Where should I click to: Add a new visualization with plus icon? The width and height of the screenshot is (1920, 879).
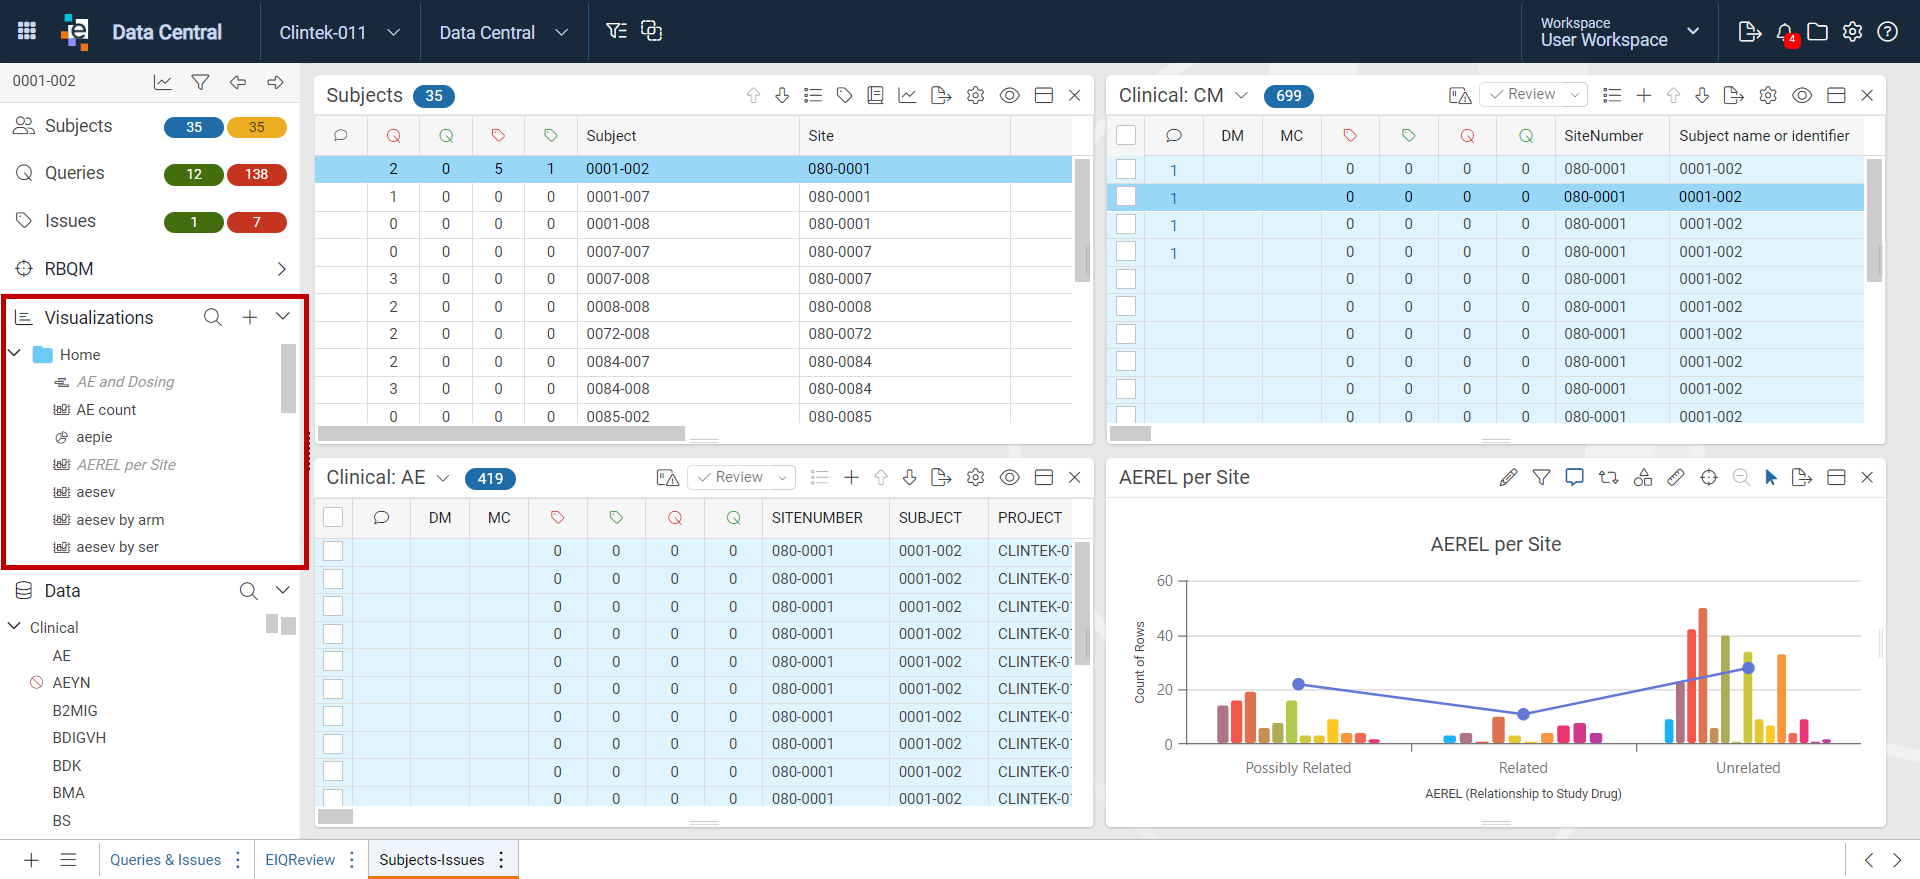(250, 317)
